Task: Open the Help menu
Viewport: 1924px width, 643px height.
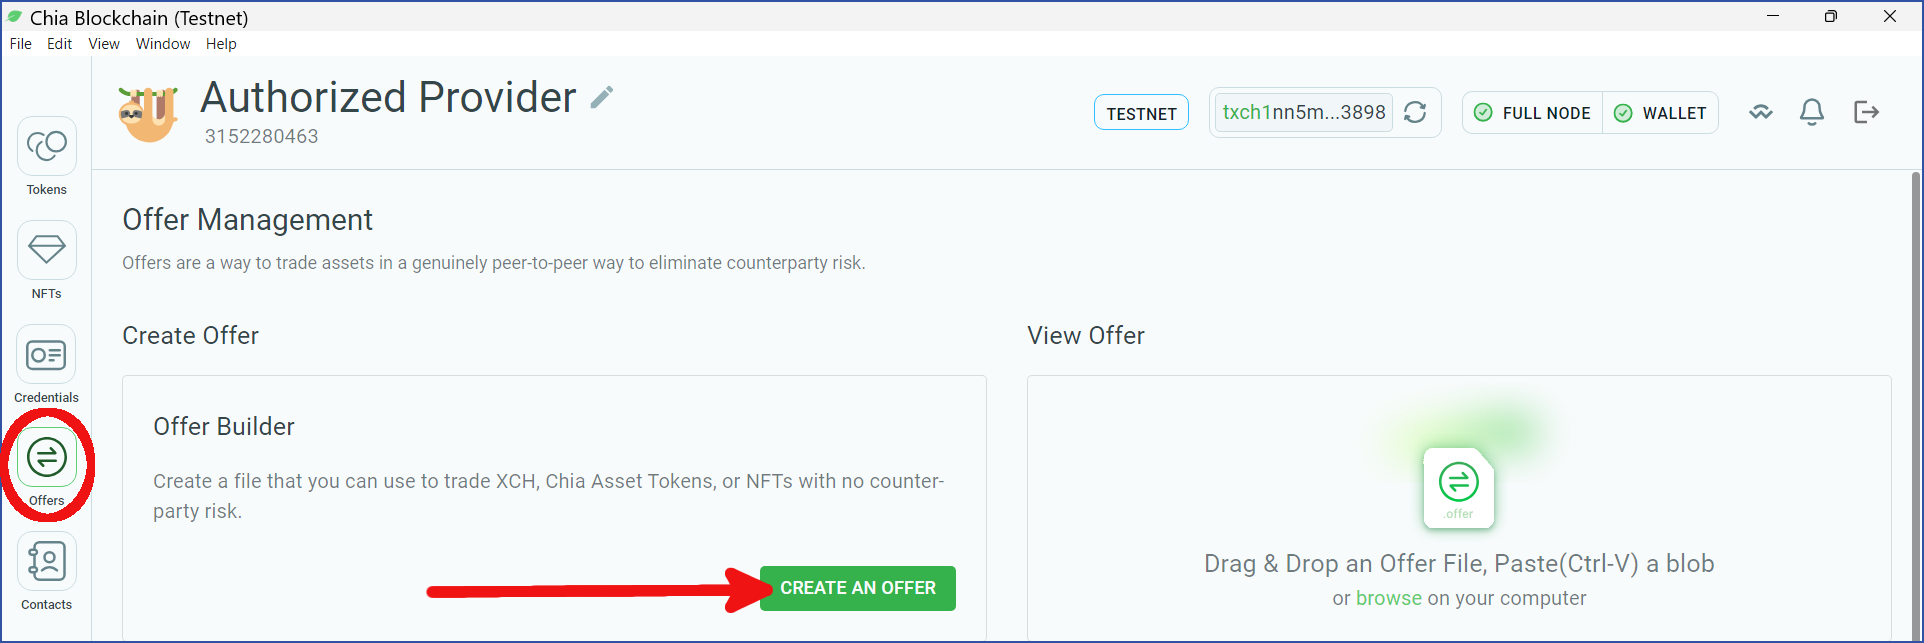Action: pos(221,44)
